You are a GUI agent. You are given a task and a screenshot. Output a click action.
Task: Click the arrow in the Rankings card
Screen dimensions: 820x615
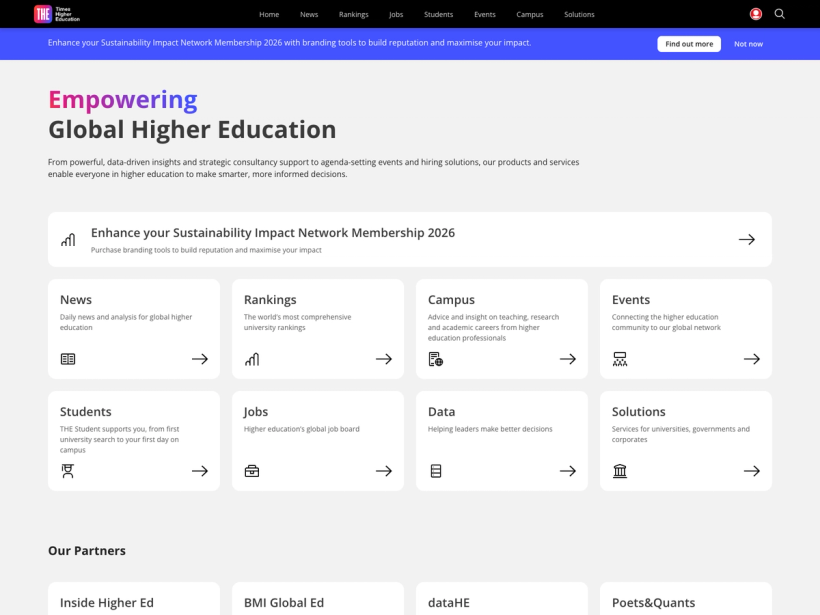click(x=384, y=359)
